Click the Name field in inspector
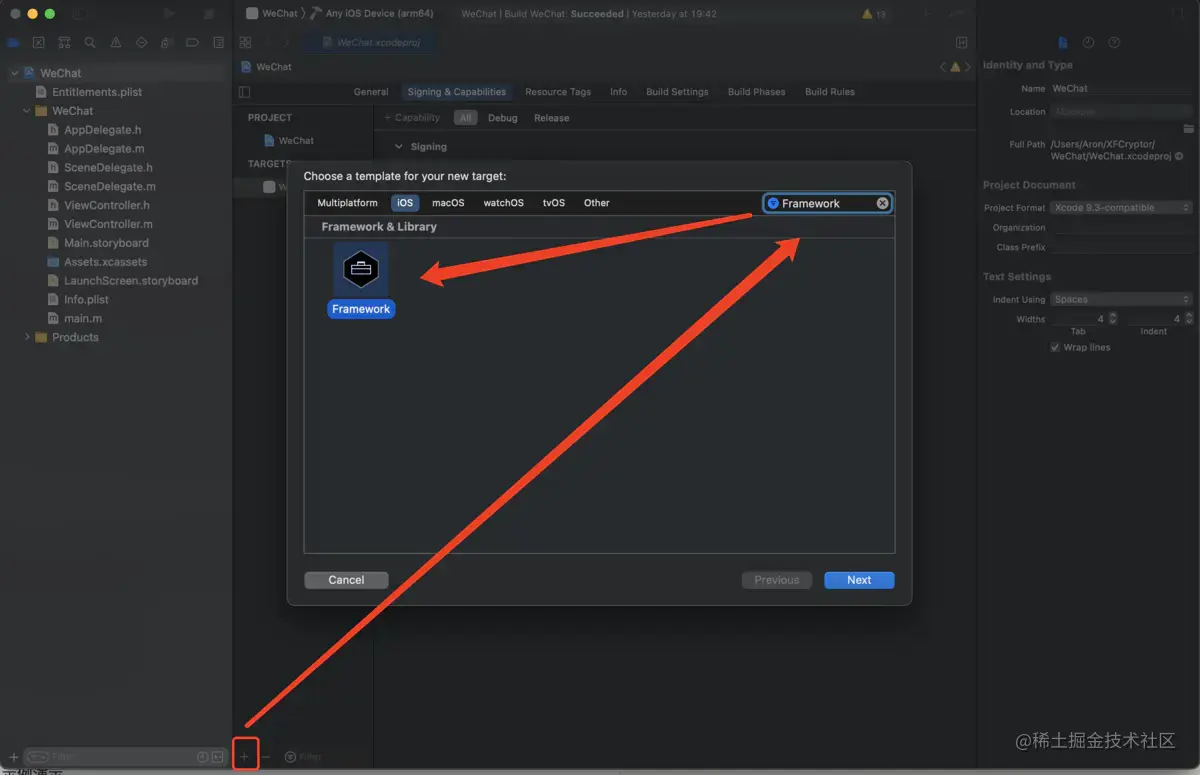Screen dimensions: 1200x775 (1121, 89)
